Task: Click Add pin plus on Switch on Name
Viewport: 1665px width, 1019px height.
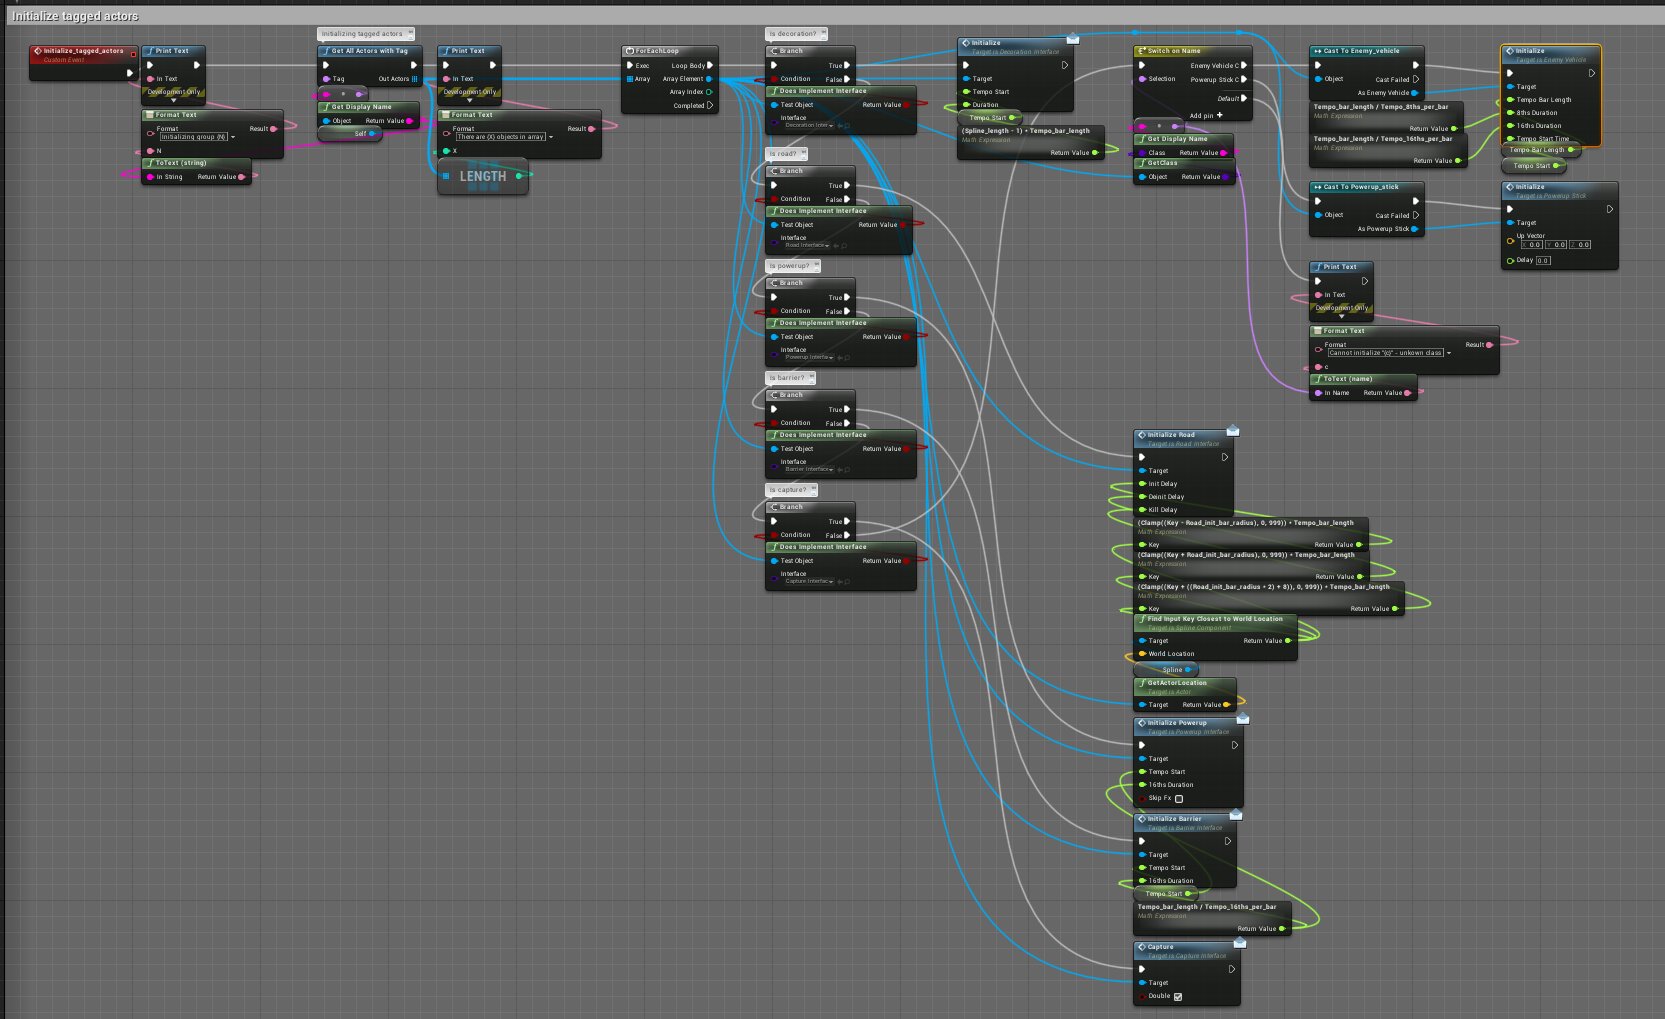Action: coord(1219,115)
